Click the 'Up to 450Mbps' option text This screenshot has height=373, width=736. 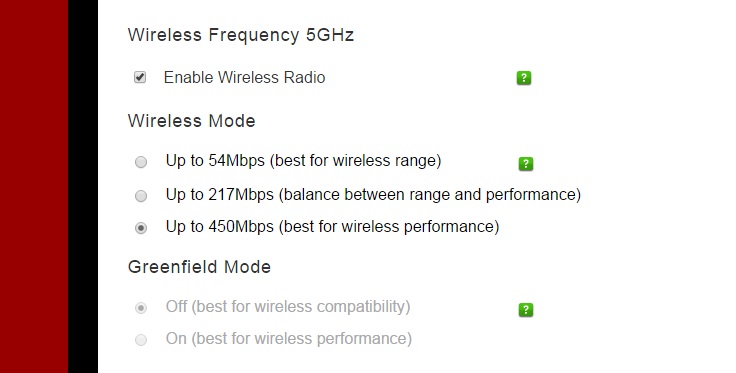(219, 227)
